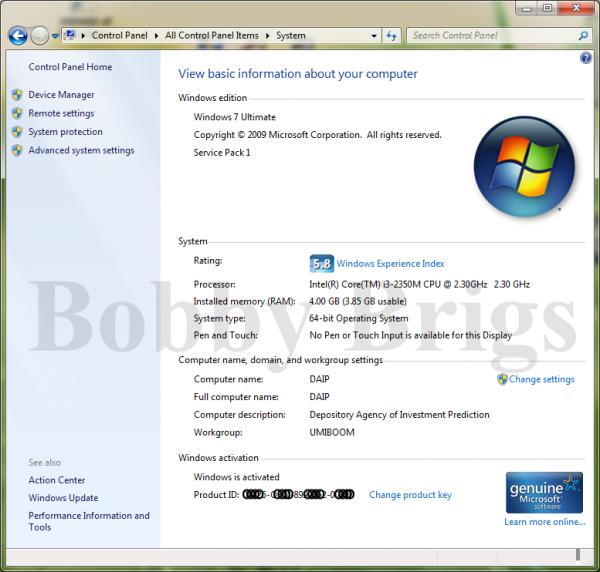This screenshot has width=600, height=572.
Task: Click the shield icon beside Remote settings
Action: (x=17, y=113)
